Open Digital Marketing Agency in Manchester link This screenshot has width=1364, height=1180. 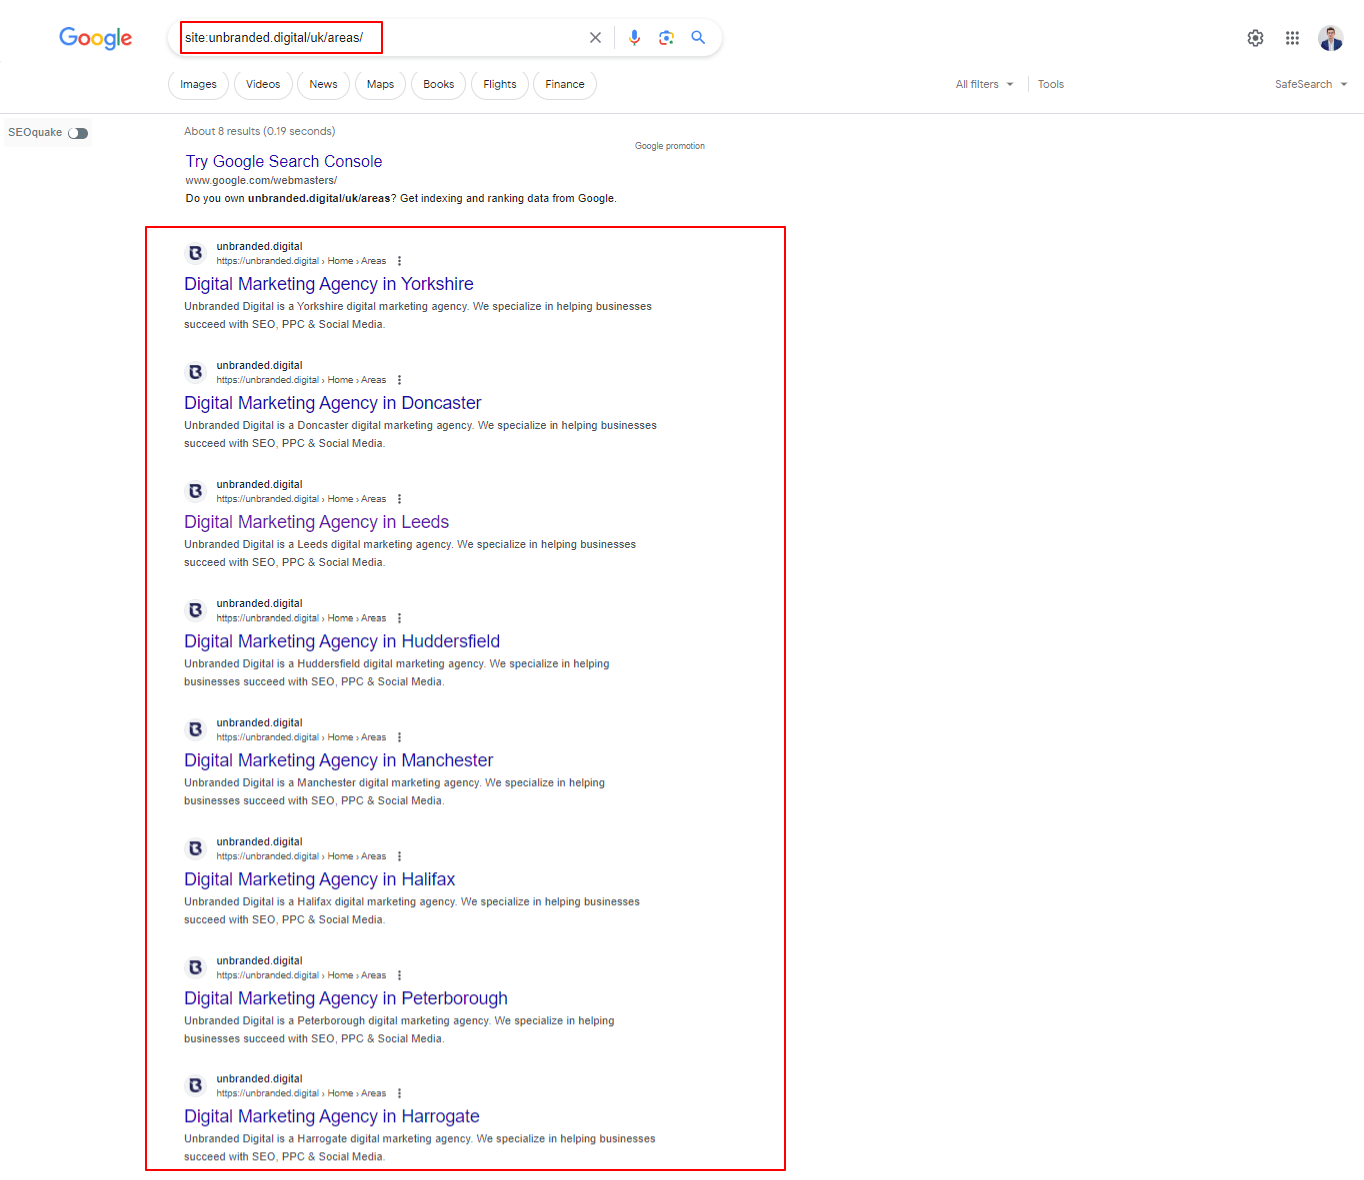339,760
